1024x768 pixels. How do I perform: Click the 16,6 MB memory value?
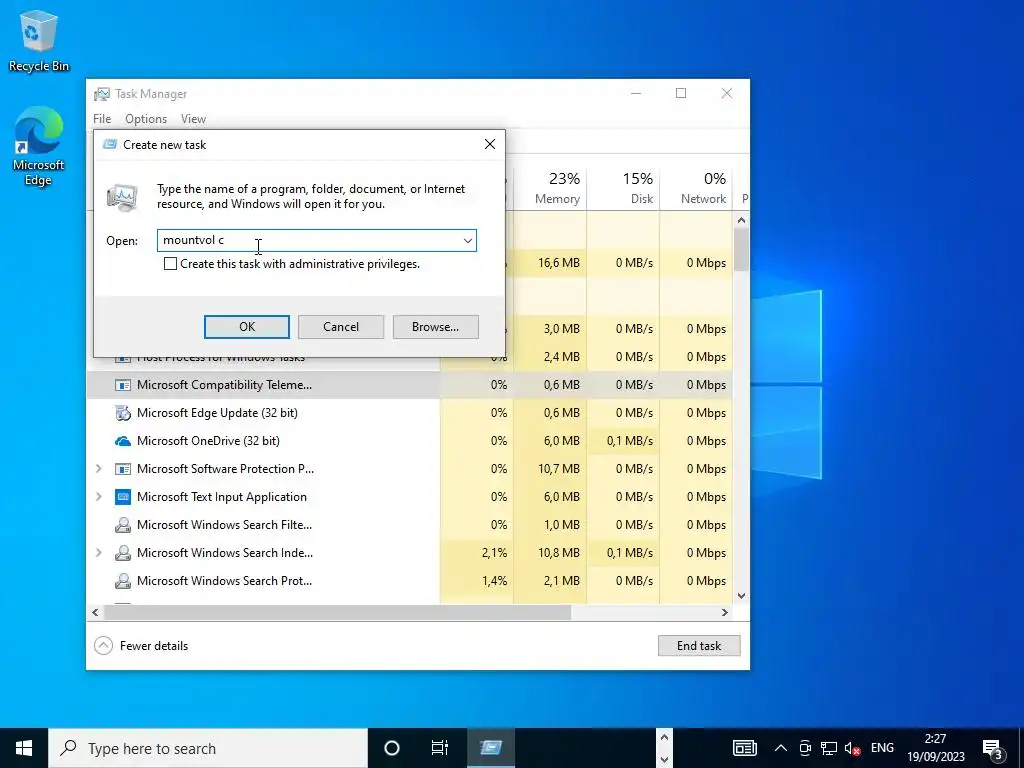pyautogui.click(x=558, y=263)
